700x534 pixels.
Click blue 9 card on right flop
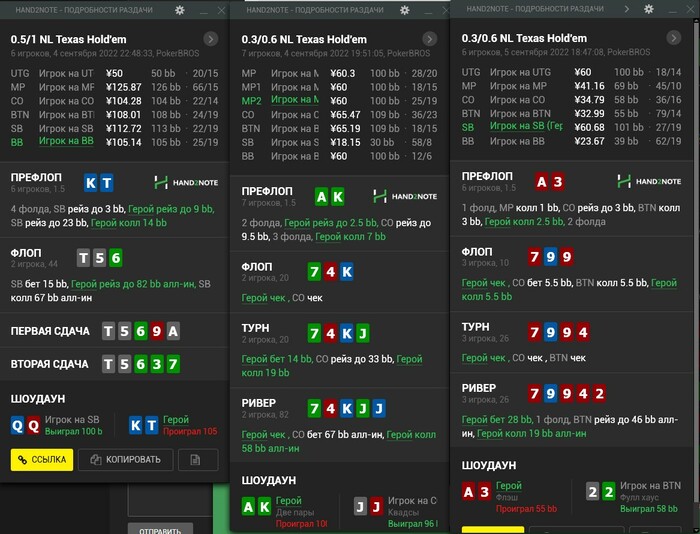tap(550, 257)
